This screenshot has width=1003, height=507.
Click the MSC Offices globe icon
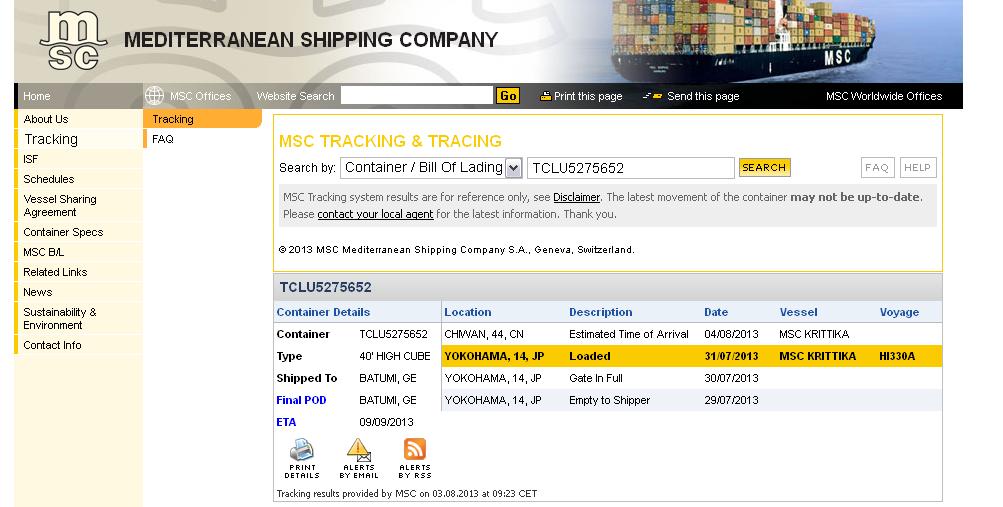click(x=154, y=96)
